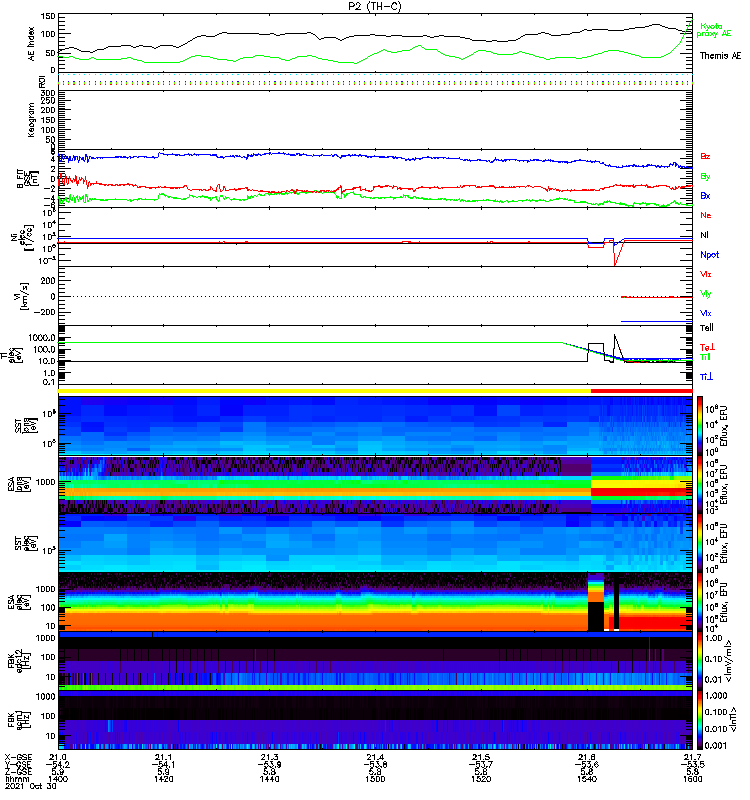Click the 'hhmm' row label
Image resolution: width=750 pixels, height=800 pixels.
click(x=17, y=779)
